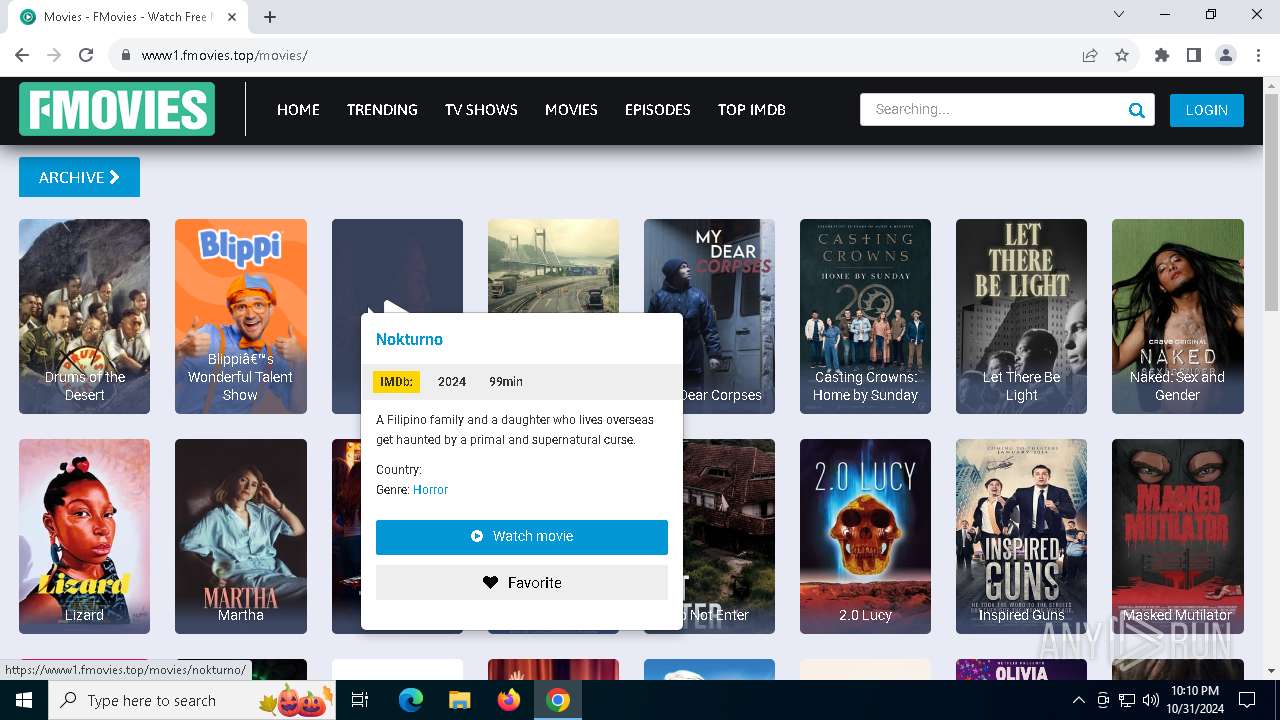Open the Chrome profile avatar
This screenshot has width=1280, height=720.
click(1226, 55)
